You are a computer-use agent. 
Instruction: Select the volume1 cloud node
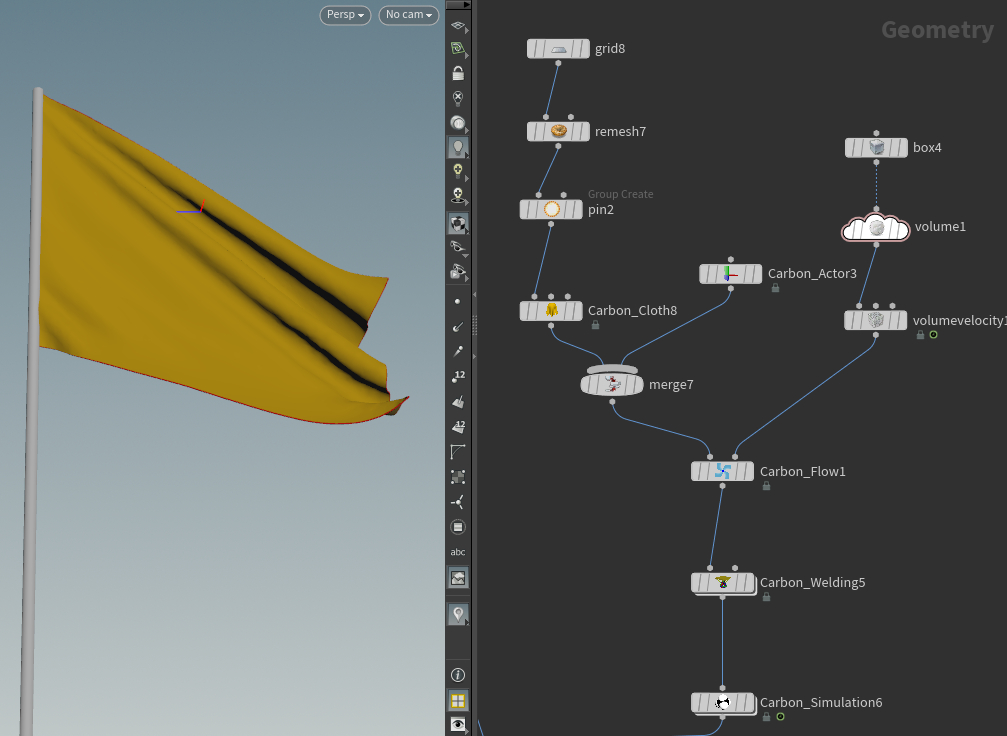click(876, 228)
